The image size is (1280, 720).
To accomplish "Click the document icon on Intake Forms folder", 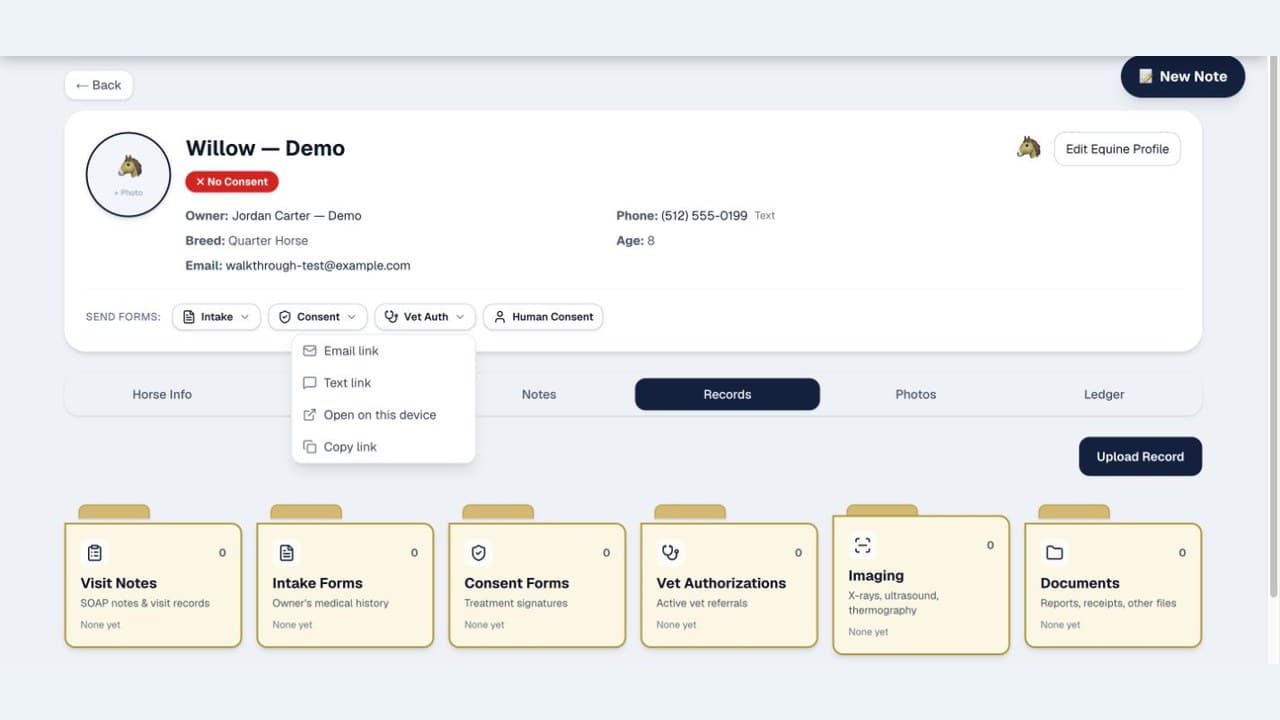I will point(287,552).
